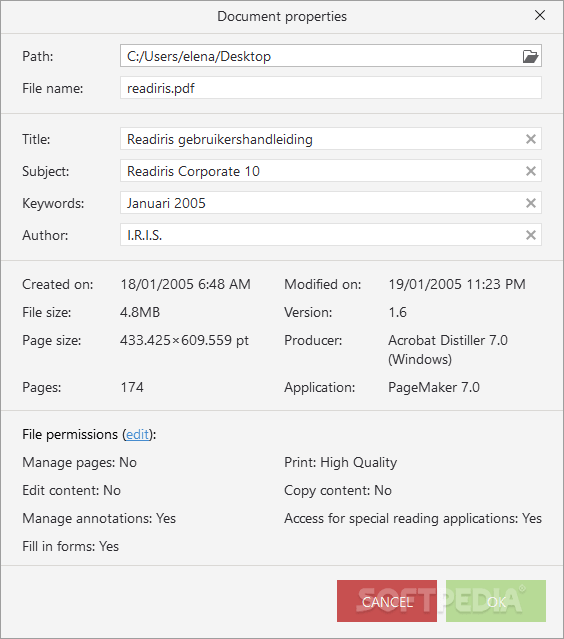Confirm with the OK button

point(496,601)
